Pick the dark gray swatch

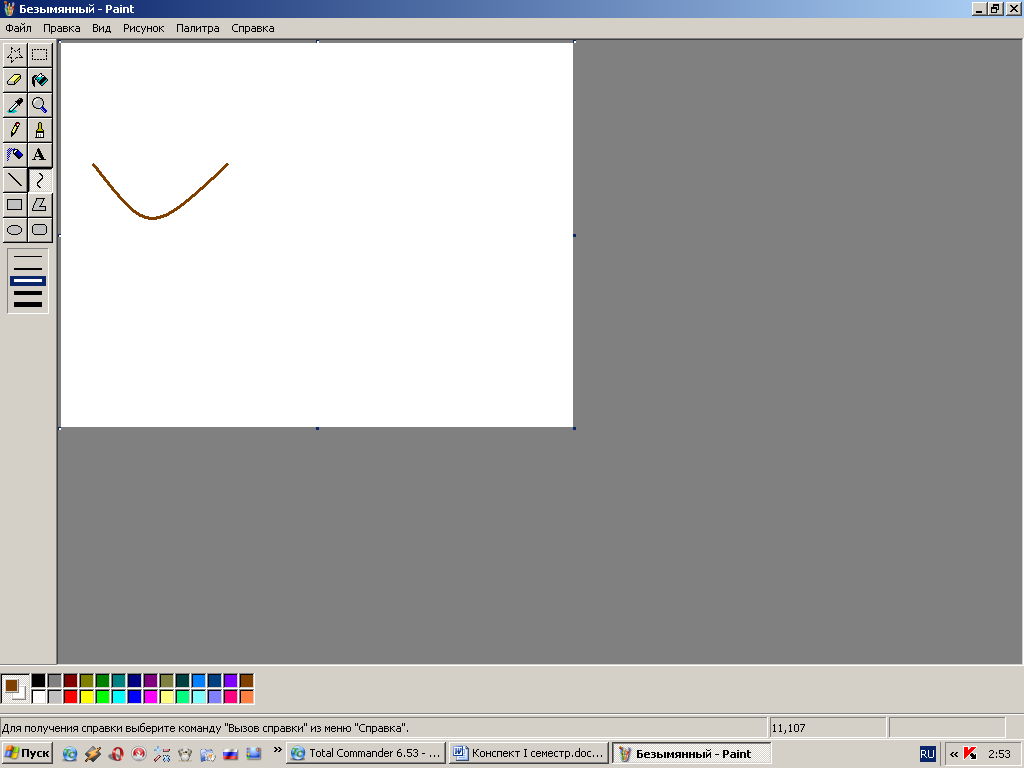pyautogui.click(x=55, y=681)
